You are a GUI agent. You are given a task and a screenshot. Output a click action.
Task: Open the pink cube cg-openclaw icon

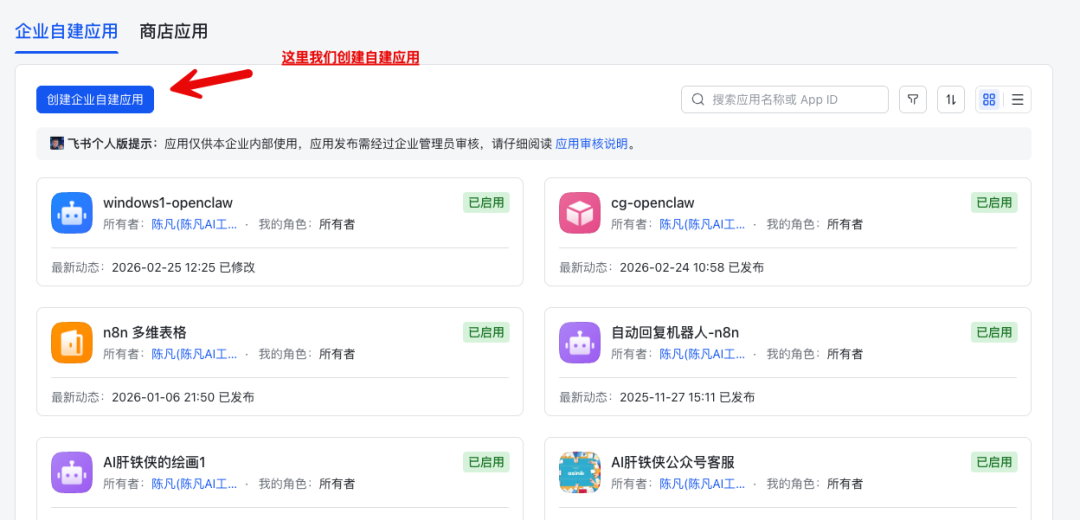pos(580,213)
